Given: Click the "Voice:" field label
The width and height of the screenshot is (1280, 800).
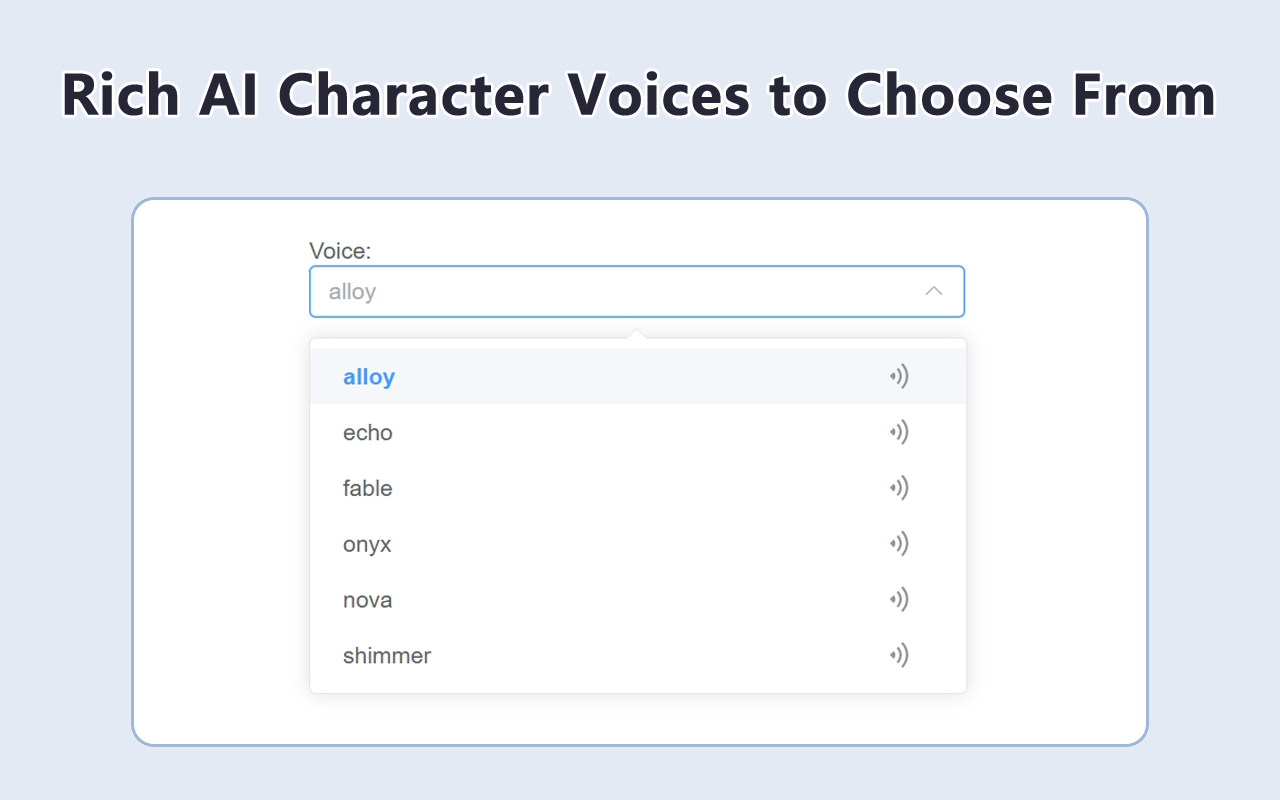Looking at the screenshot, I should [340, 251].
